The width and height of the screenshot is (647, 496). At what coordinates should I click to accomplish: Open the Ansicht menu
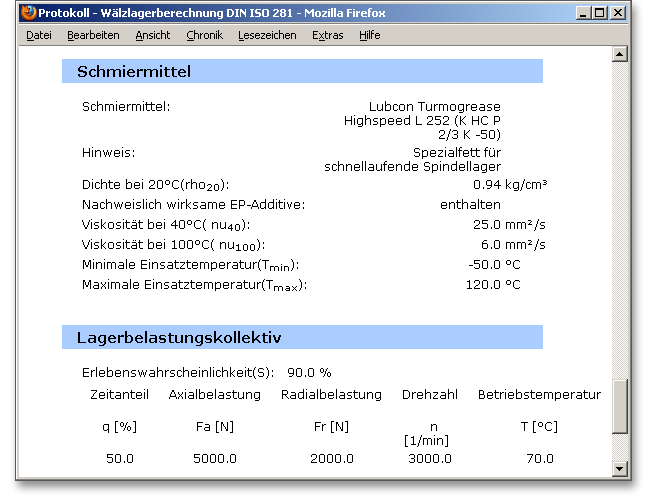click(152, 35)
